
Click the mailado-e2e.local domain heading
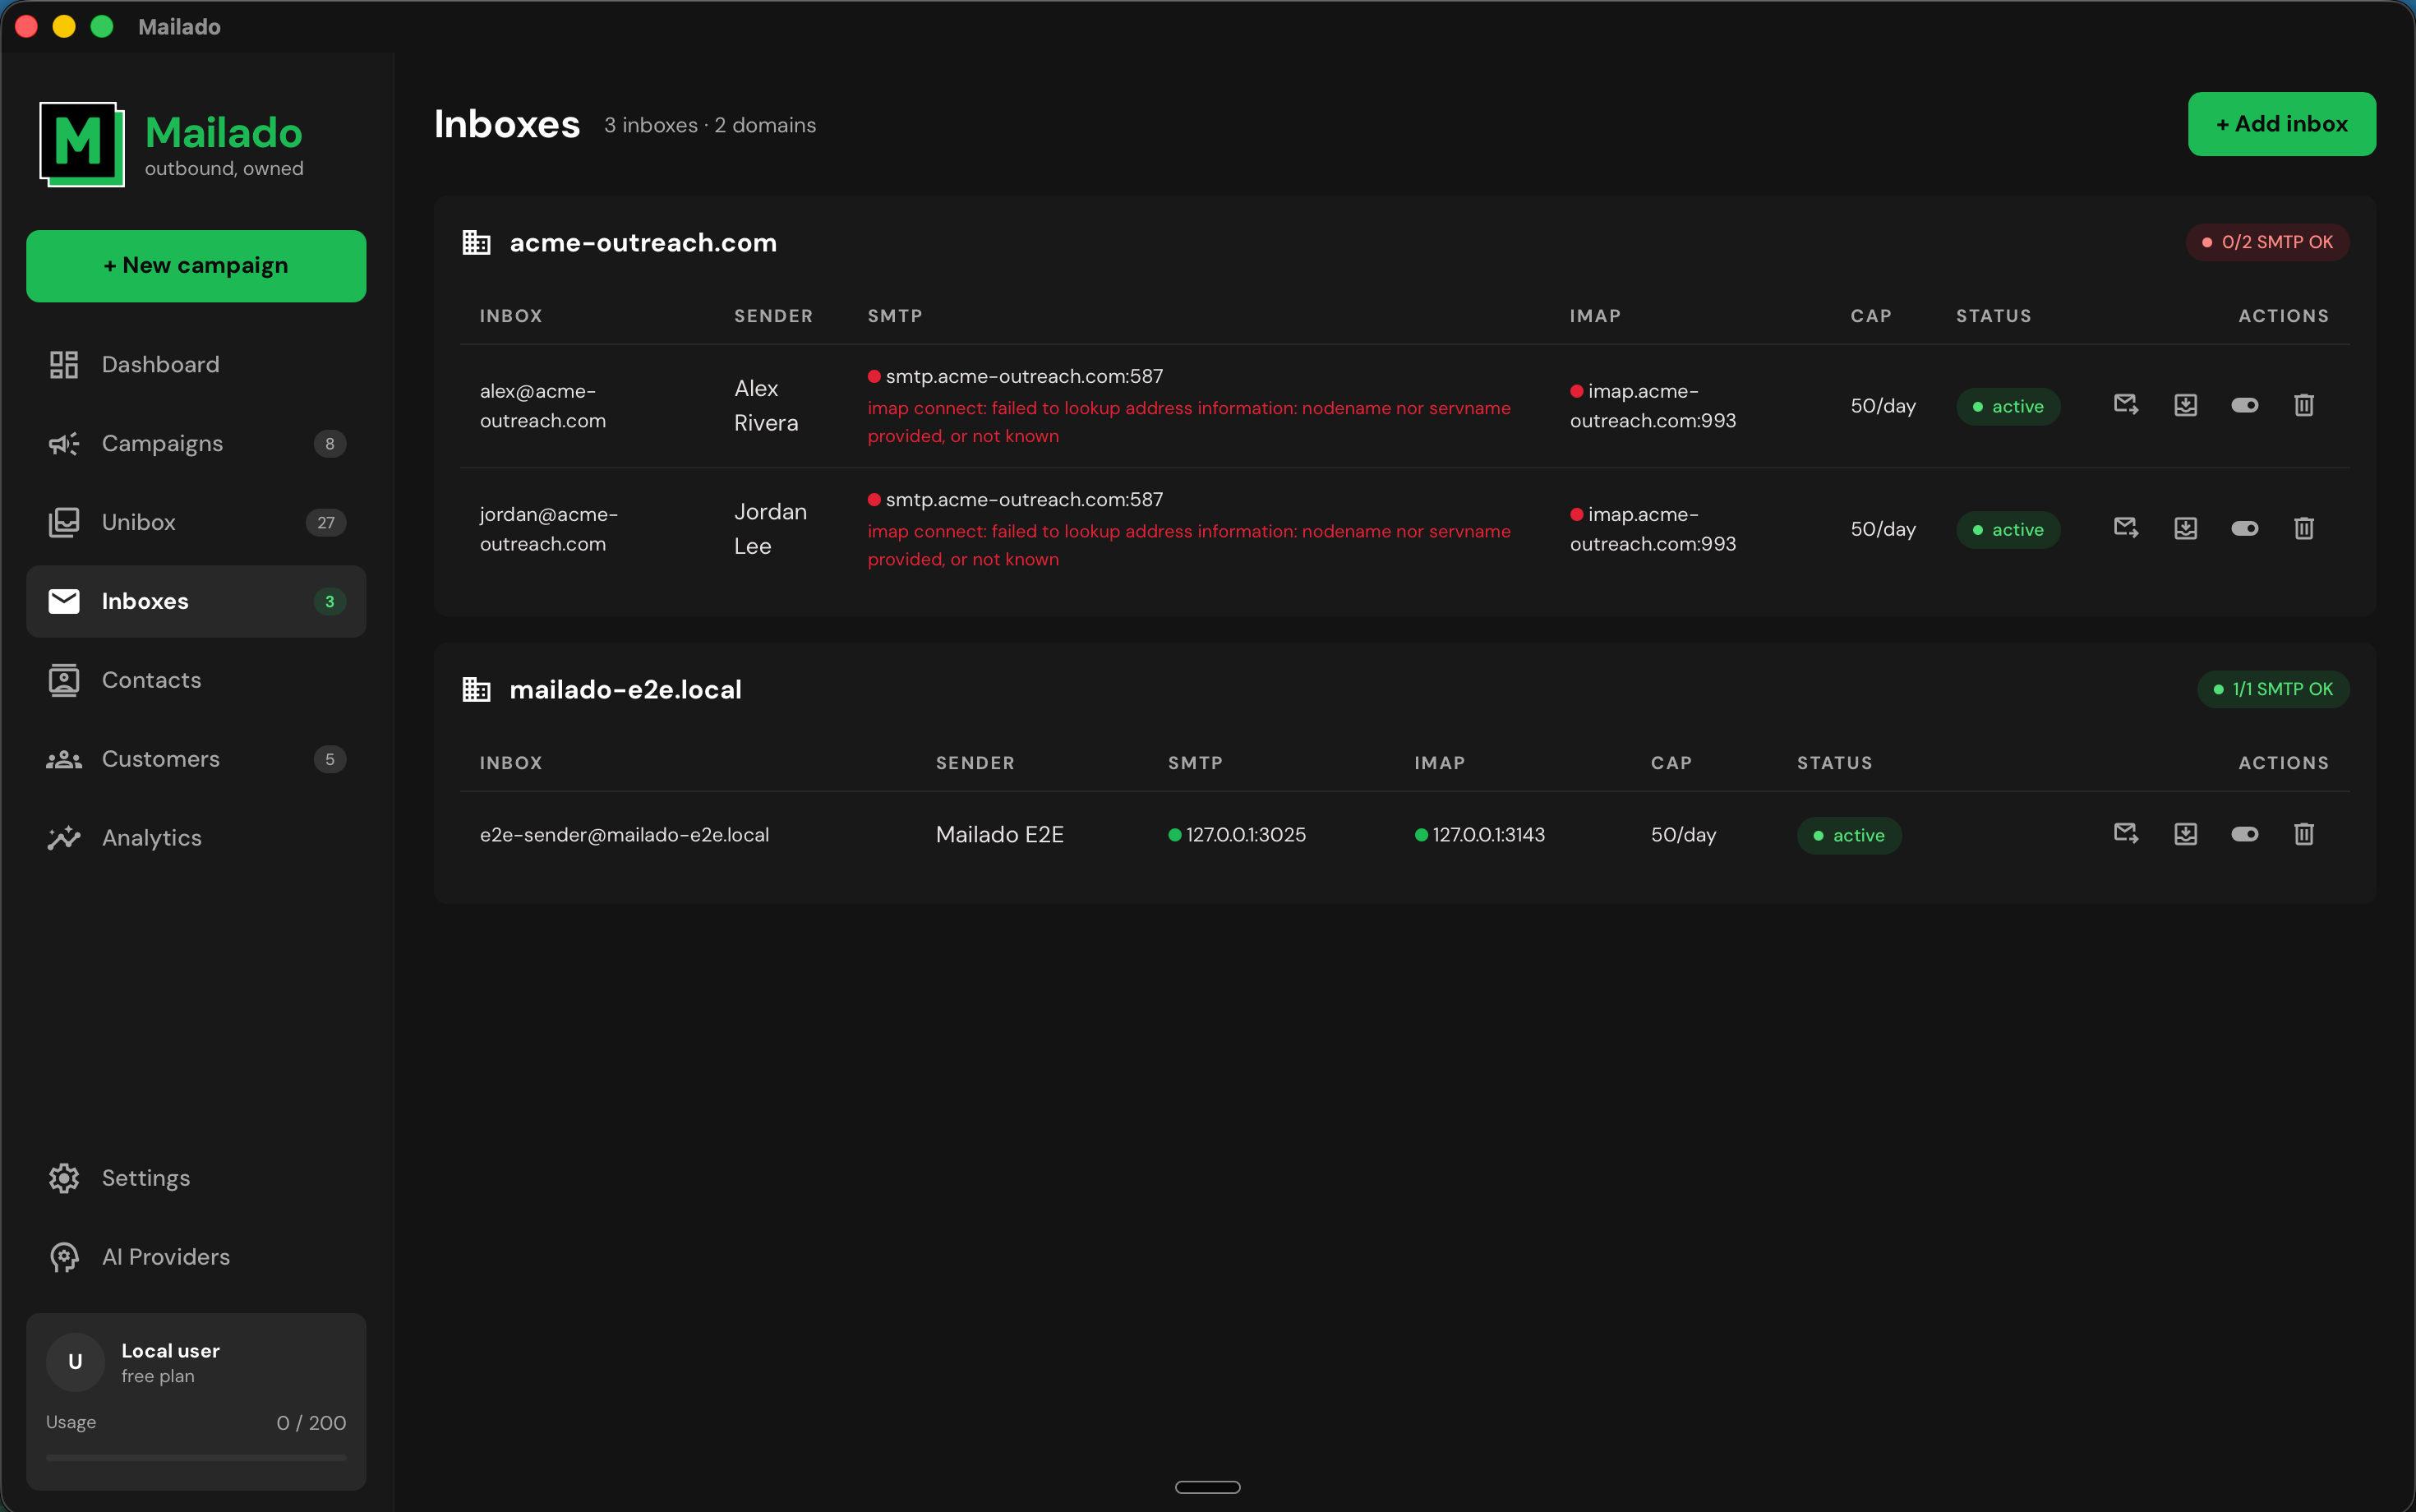[625, 689]
